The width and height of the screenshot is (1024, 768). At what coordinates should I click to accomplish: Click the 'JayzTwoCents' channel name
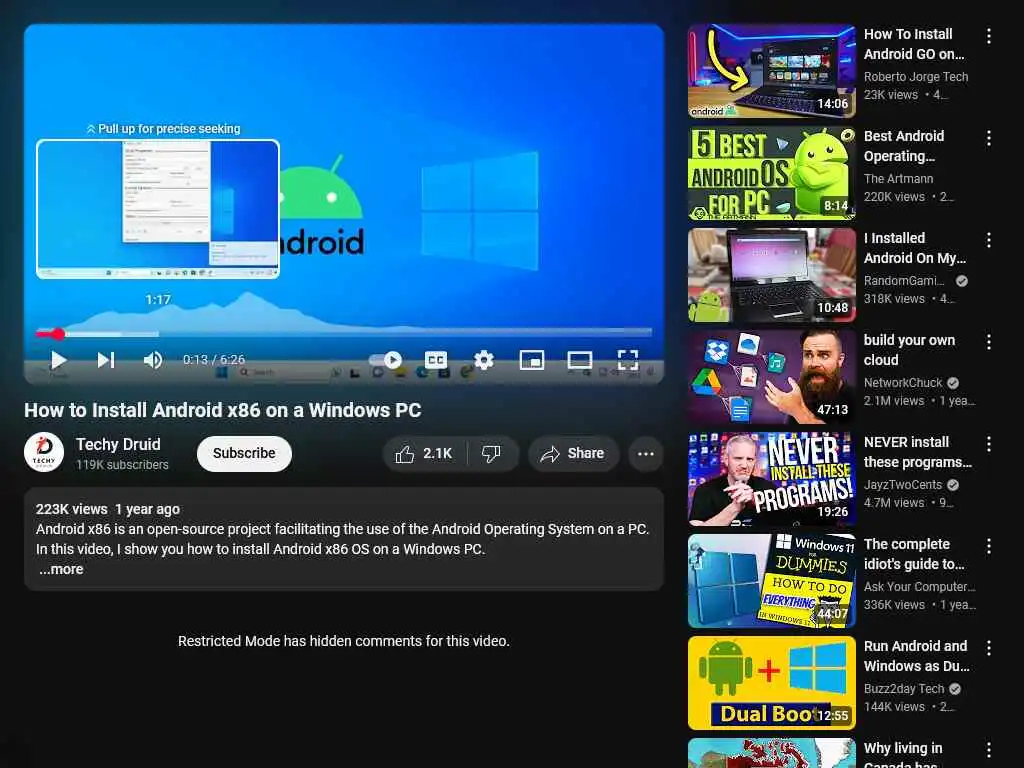[903, 485]
